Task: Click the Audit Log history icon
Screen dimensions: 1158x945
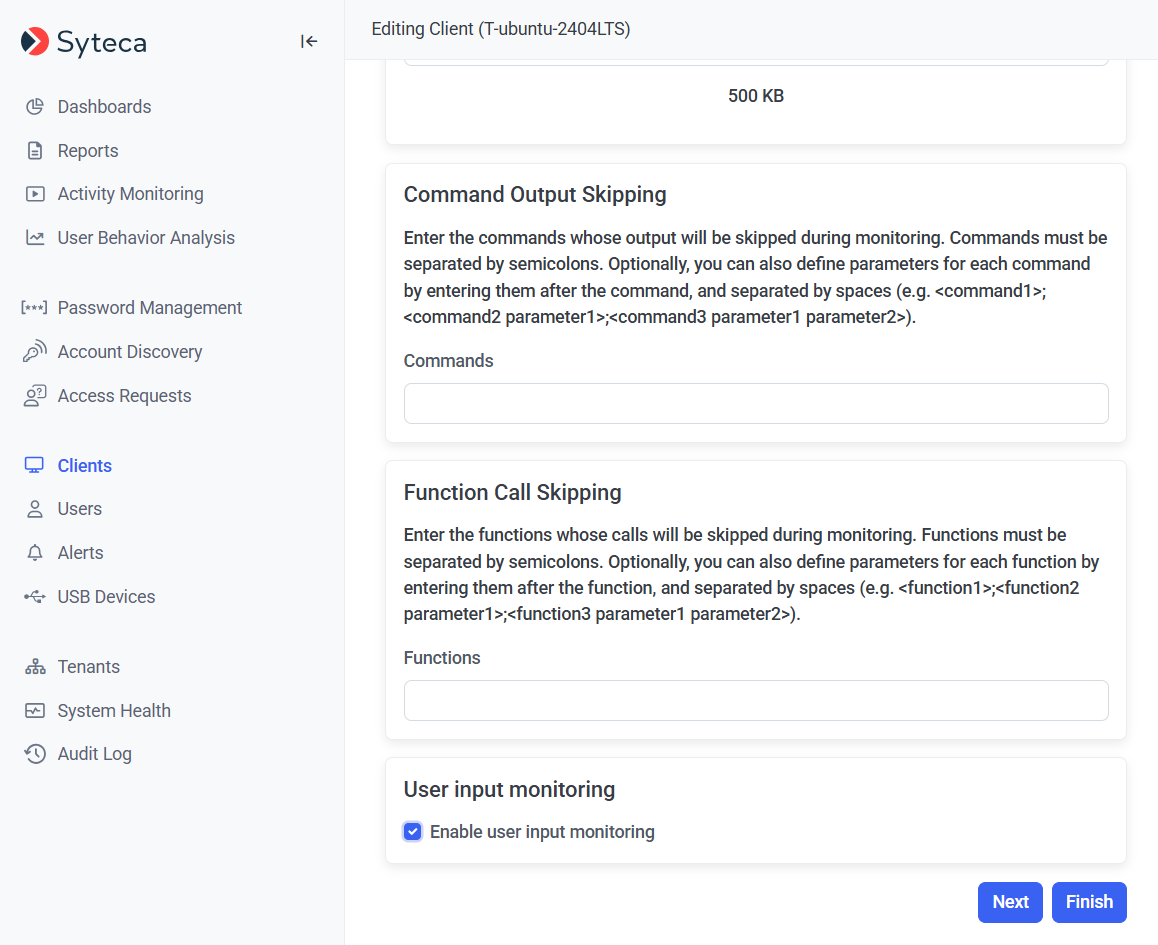Action: tap(35, 754)
